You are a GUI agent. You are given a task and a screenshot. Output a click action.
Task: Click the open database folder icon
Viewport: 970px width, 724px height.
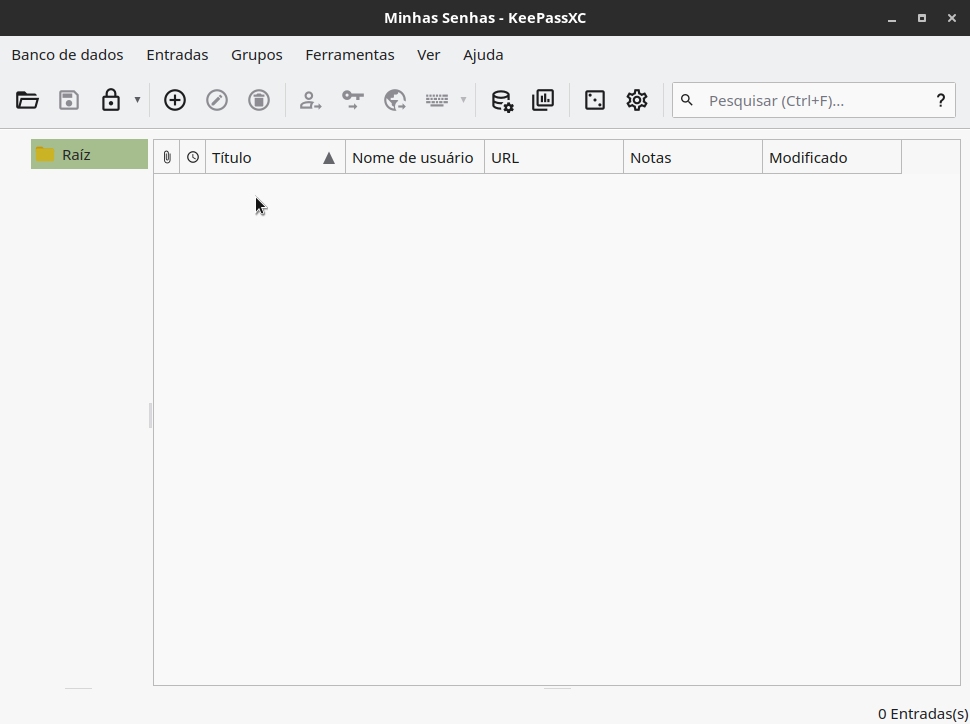click(x=27, y=100)
